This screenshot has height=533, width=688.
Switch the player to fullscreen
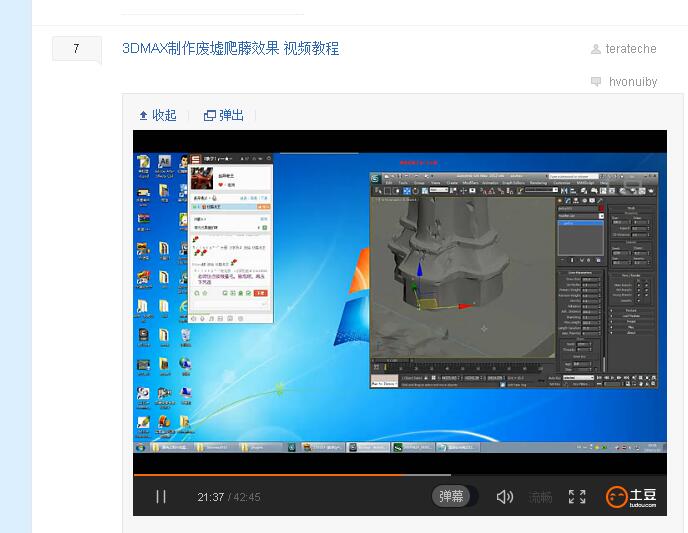pos(577,497)
